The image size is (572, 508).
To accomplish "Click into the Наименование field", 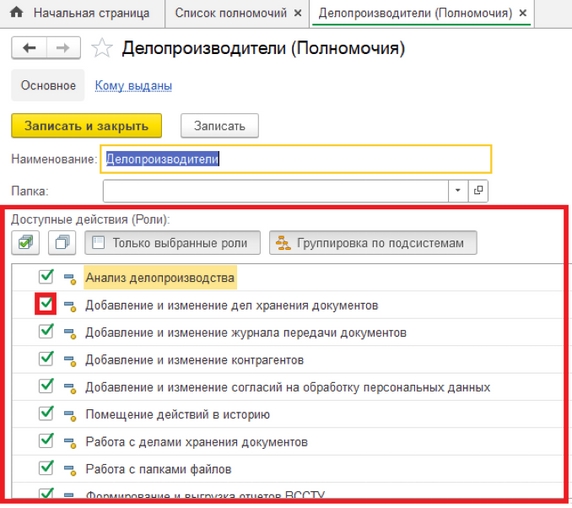I will pos(296,159).
